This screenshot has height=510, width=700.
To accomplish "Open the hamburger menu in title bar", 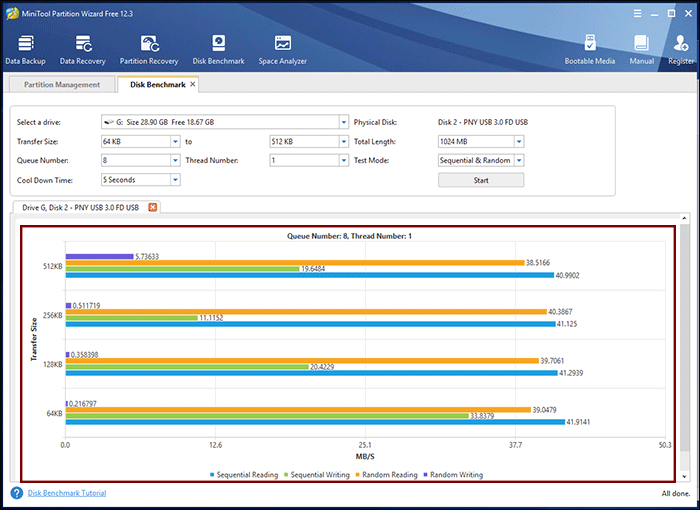I will click(x=638, y=14).
